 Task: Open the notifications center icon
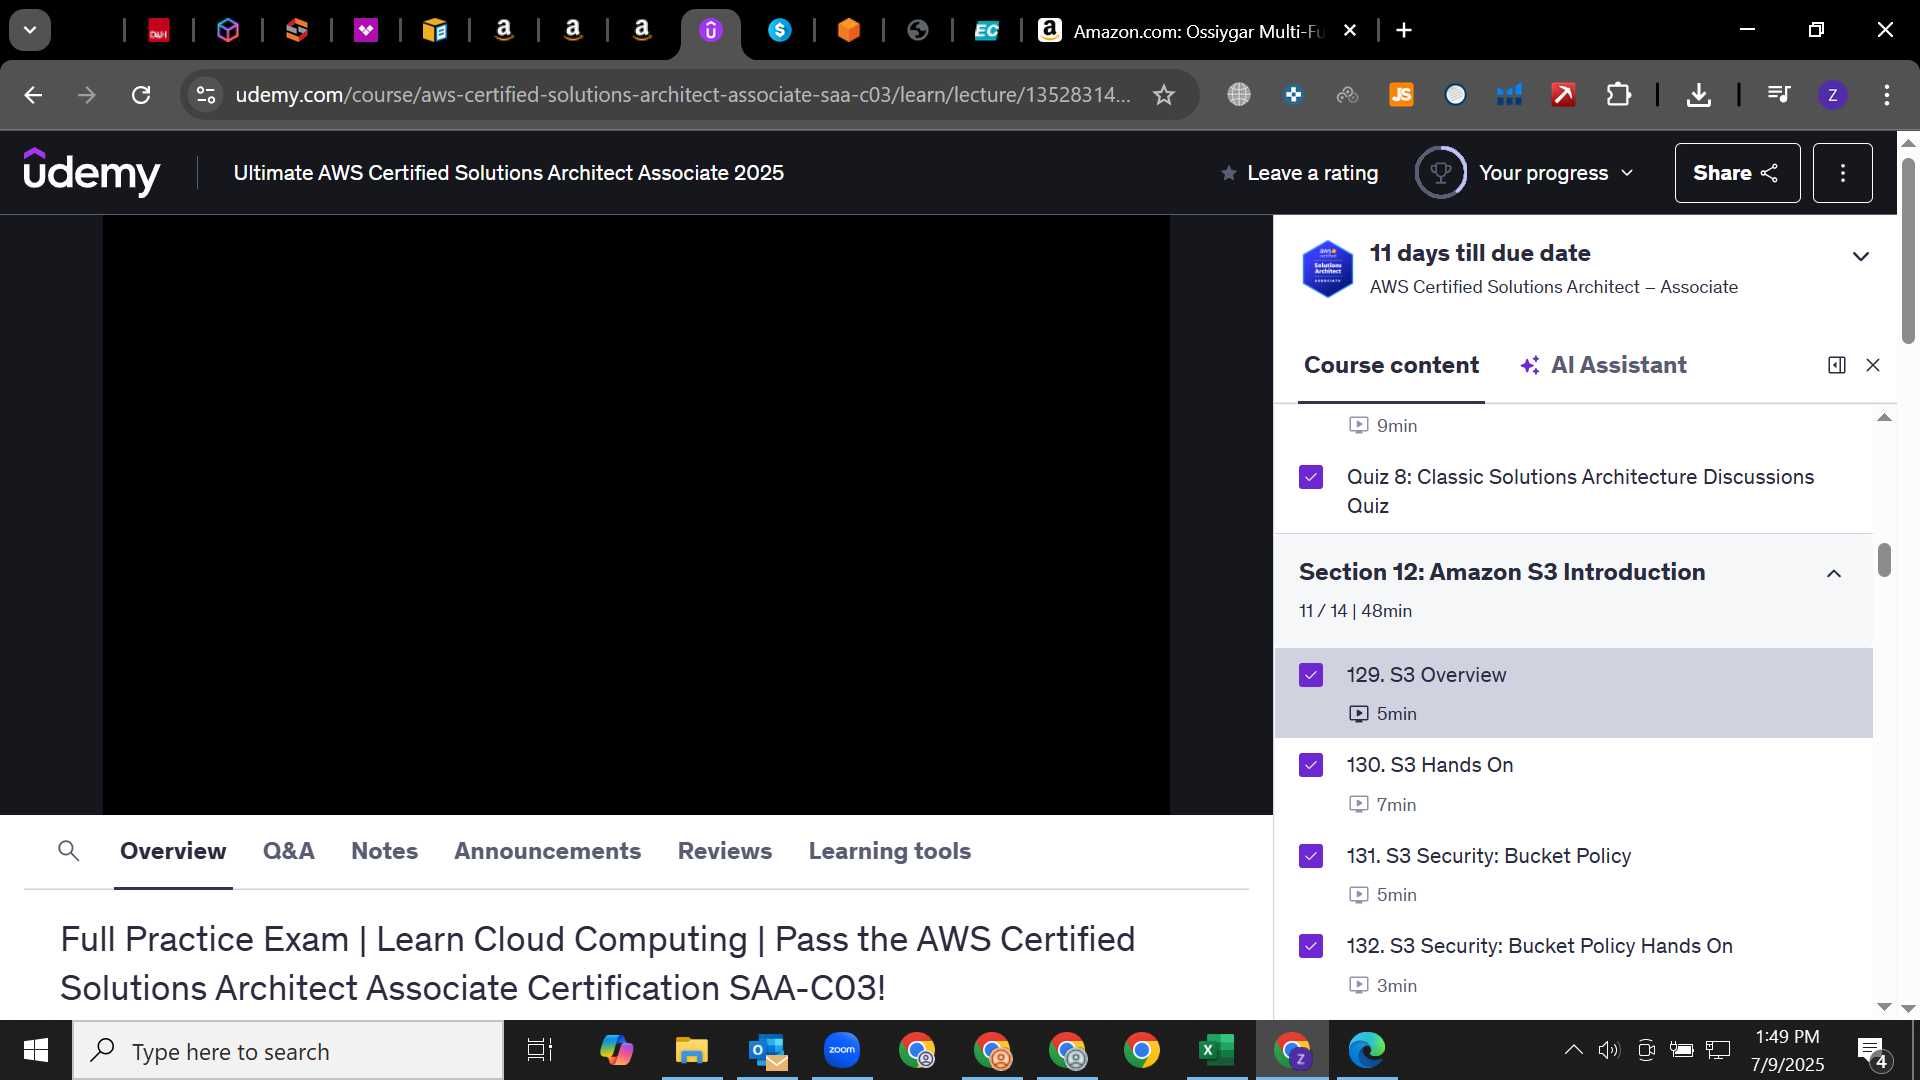tap(1872, 1051)
